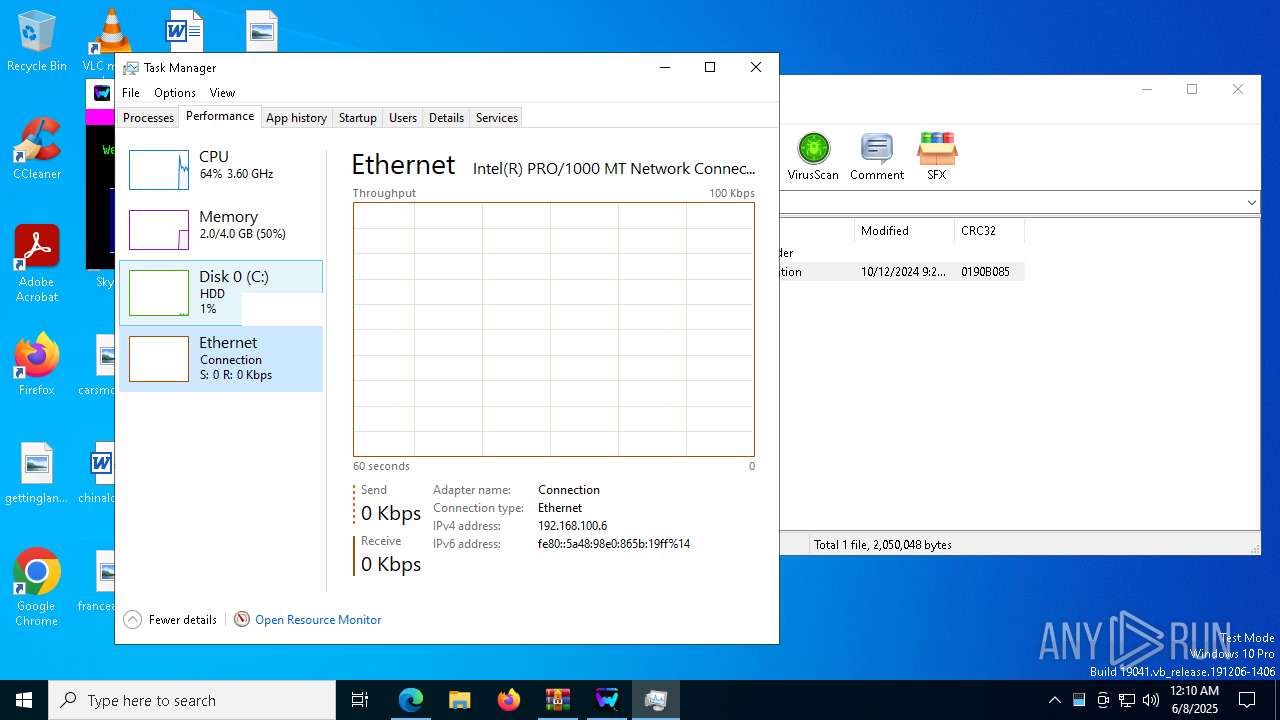Open Microsoft Edge from the taskbar
The image size is (1280, 720).
pos(411,700)
